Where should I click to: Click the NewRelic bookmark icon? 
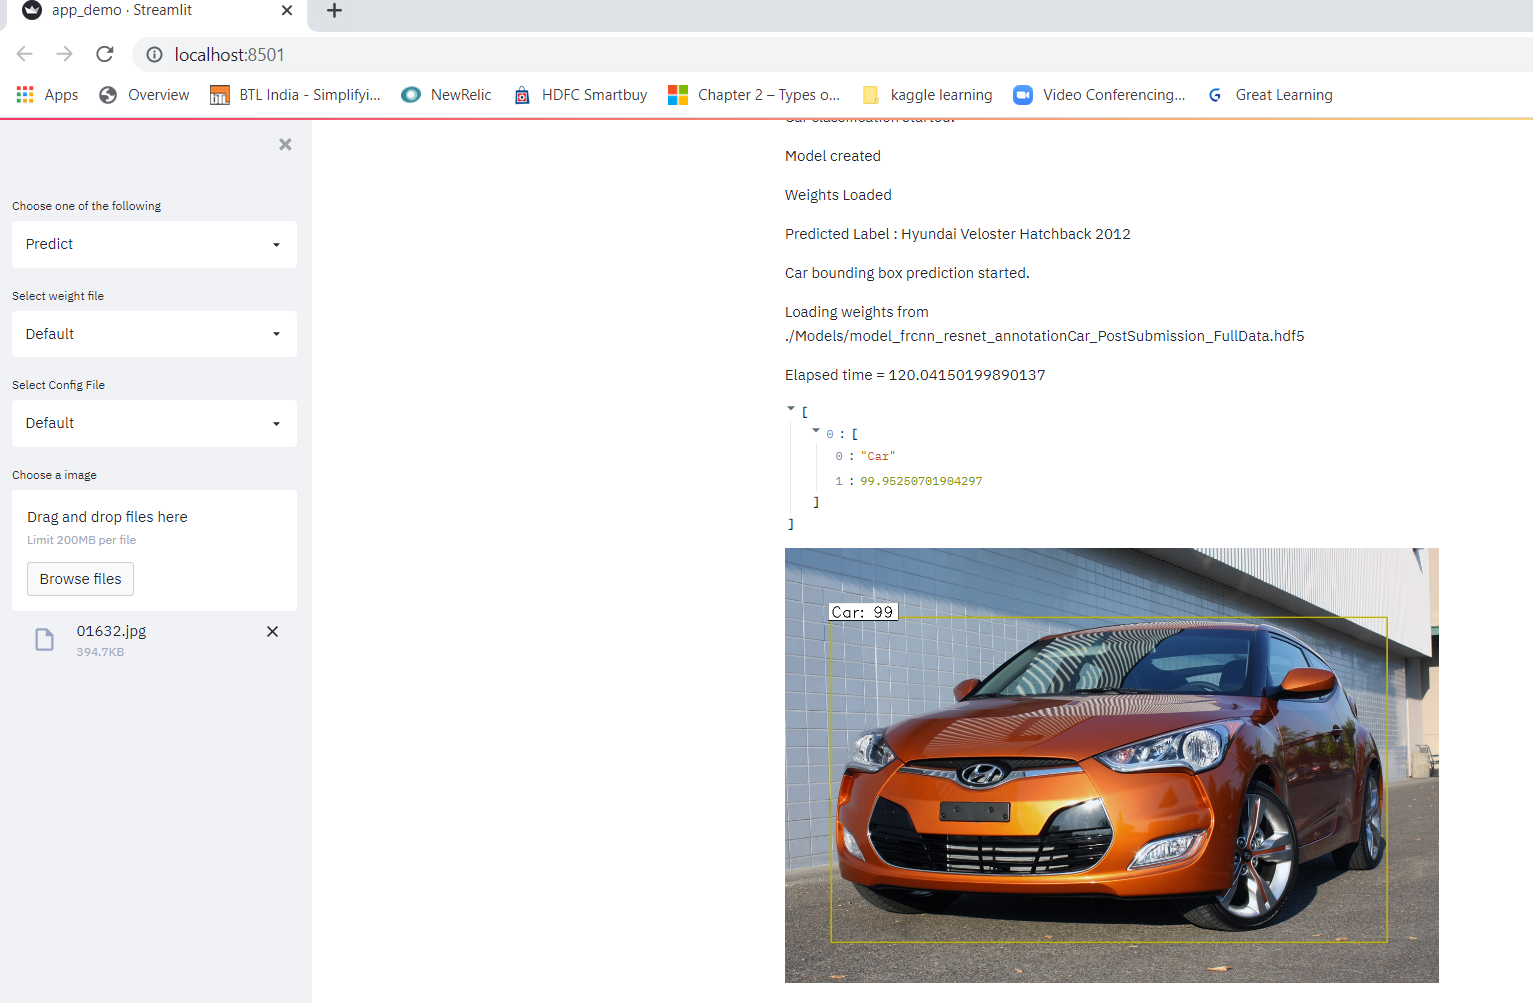411,94
